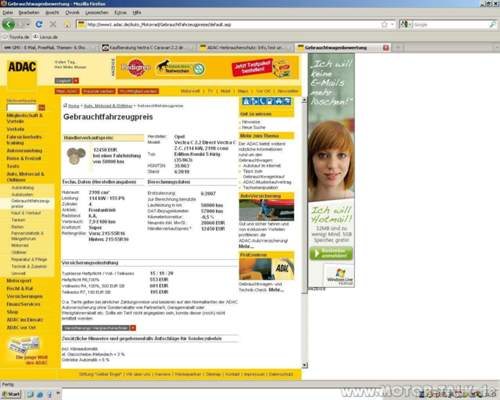Stop loading using the X toolbar icon
Screen dimensions: 500x400
click(x=53, y=24)
